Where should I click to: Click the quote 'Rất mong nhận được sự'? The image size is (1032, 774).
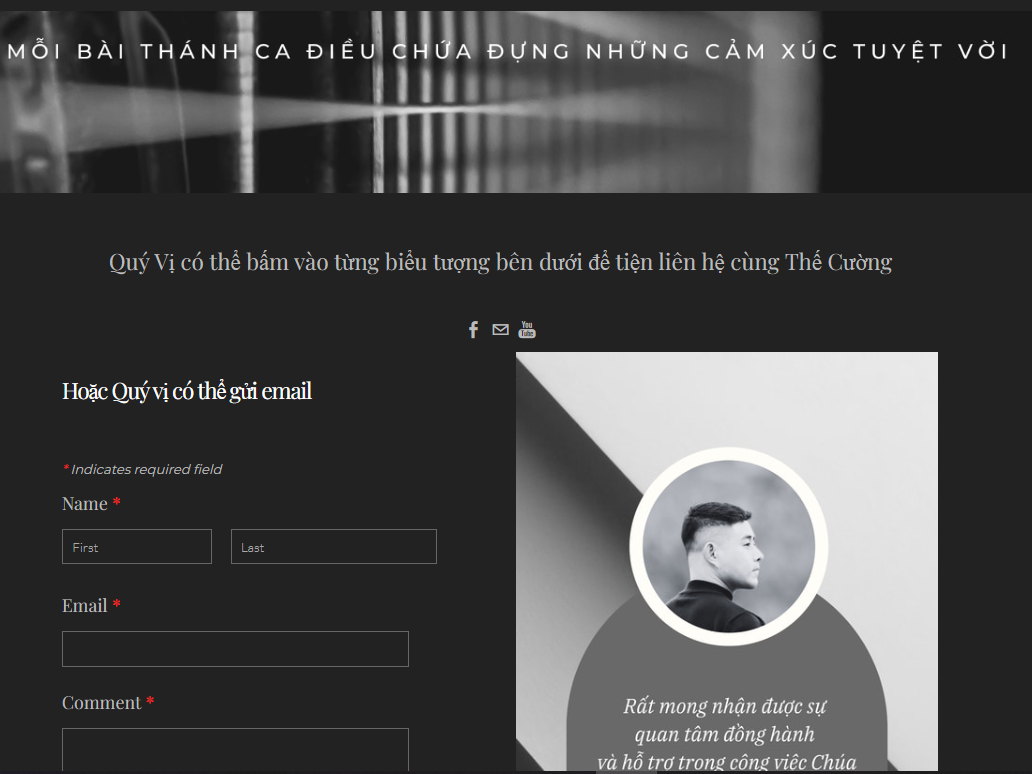pos(725,706)
